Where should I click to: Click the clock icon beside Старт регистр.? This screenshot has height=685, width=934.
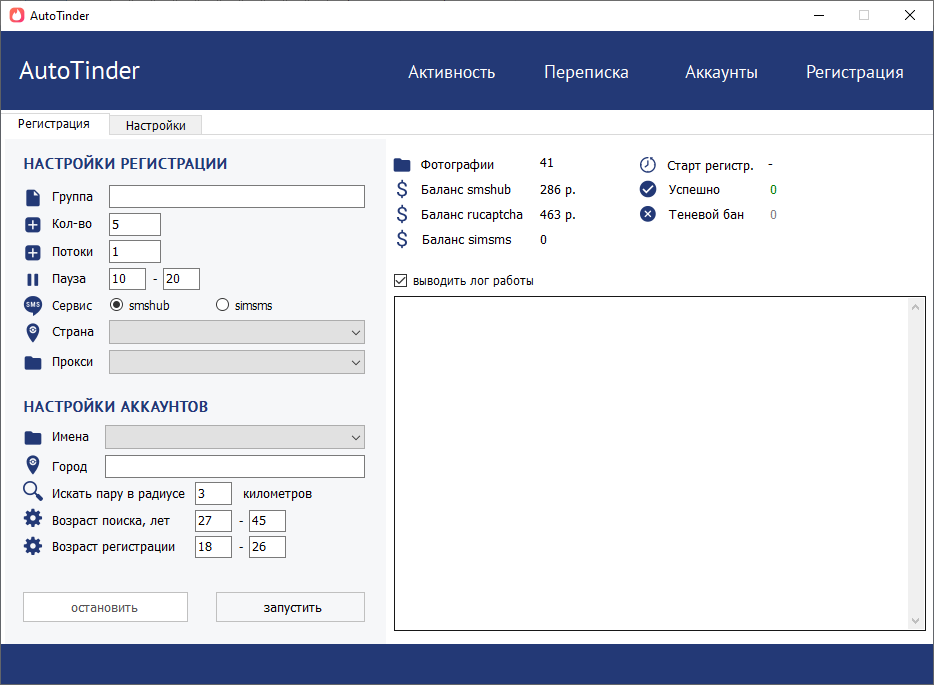pos(647,164)
